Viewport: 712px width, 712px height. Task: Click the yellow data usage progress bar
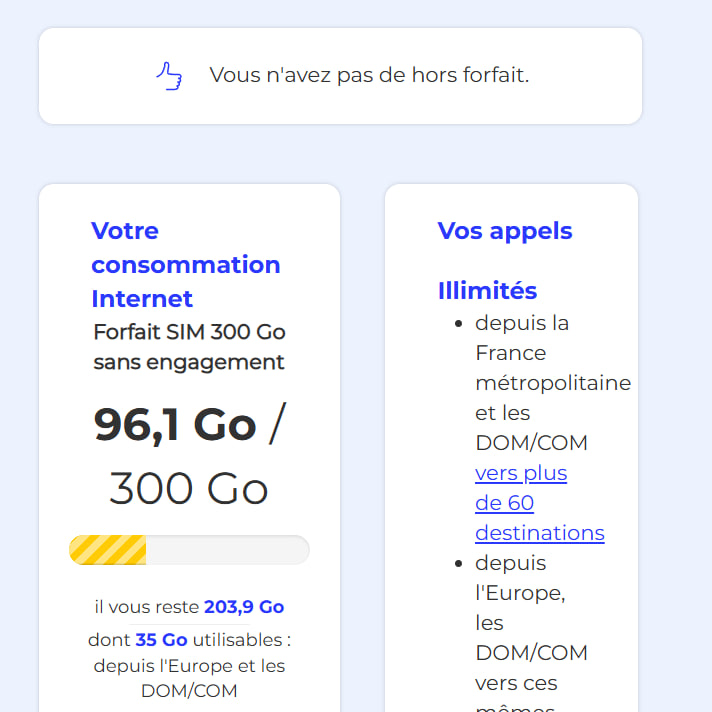coord(108,550)
